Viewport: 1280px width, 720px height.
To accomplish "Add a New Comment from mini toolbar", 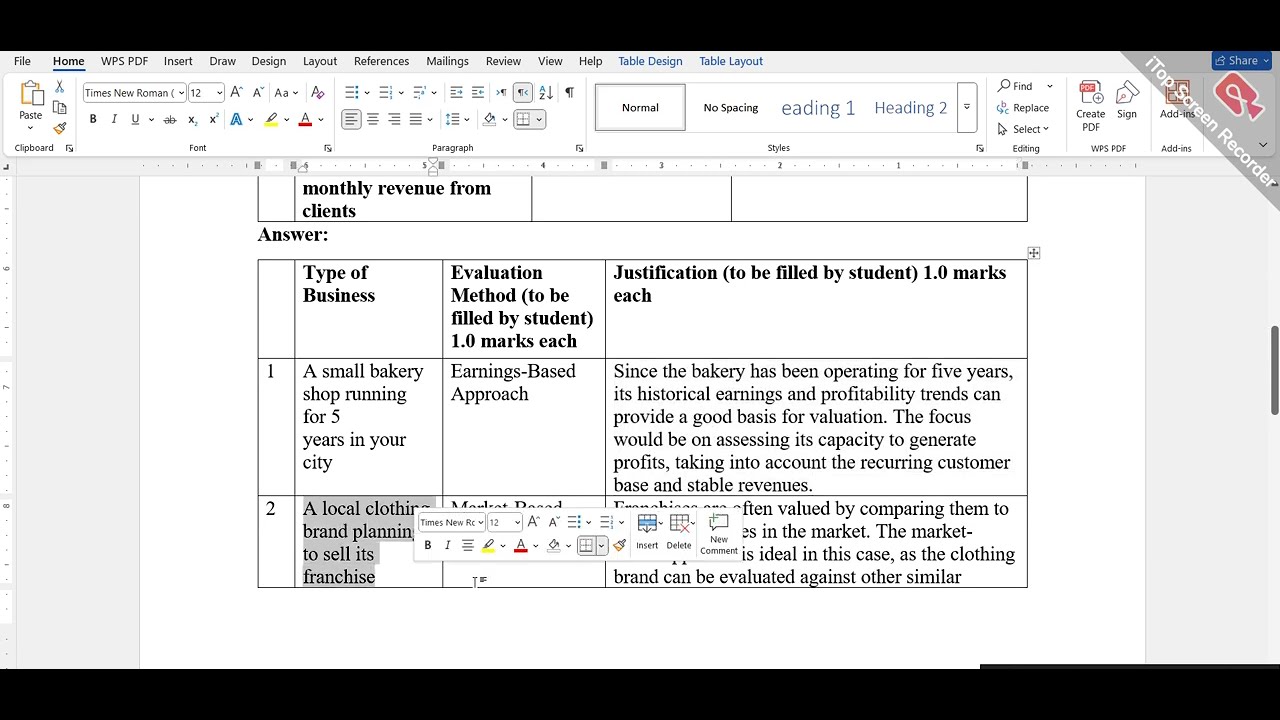I will [718, 535].
